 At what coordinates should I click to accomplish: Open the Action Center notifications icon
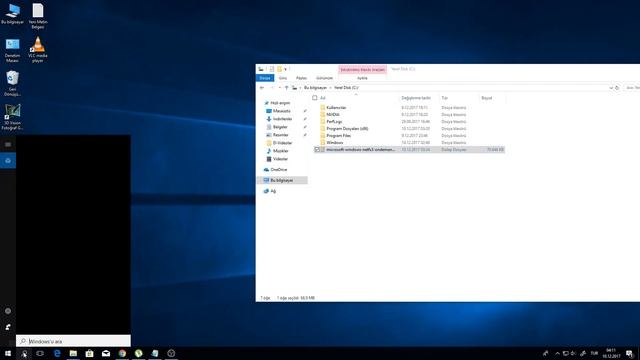pyautogui.click(x=629, y=353)
